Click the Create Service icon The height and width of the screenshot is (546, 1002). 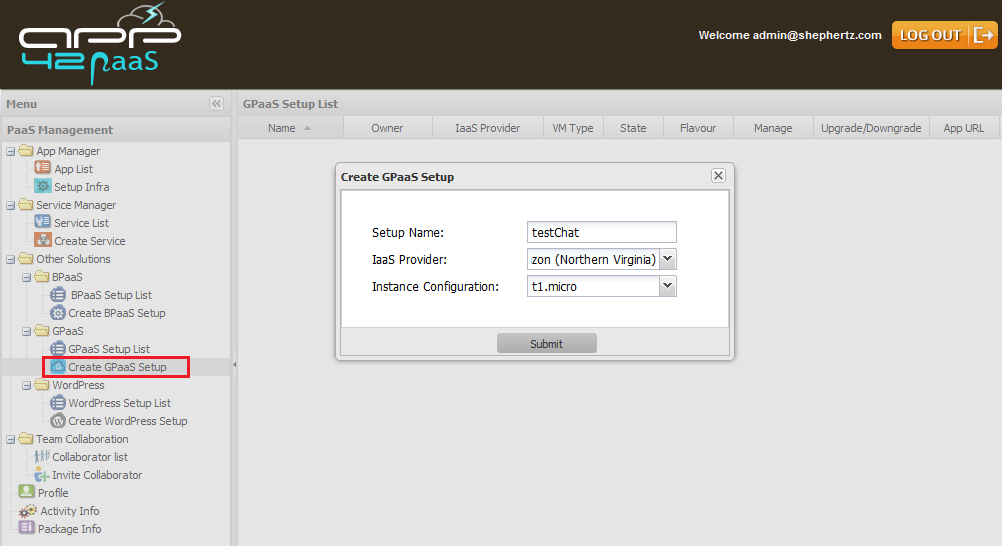pyautogui.click(x=43, y=241)
